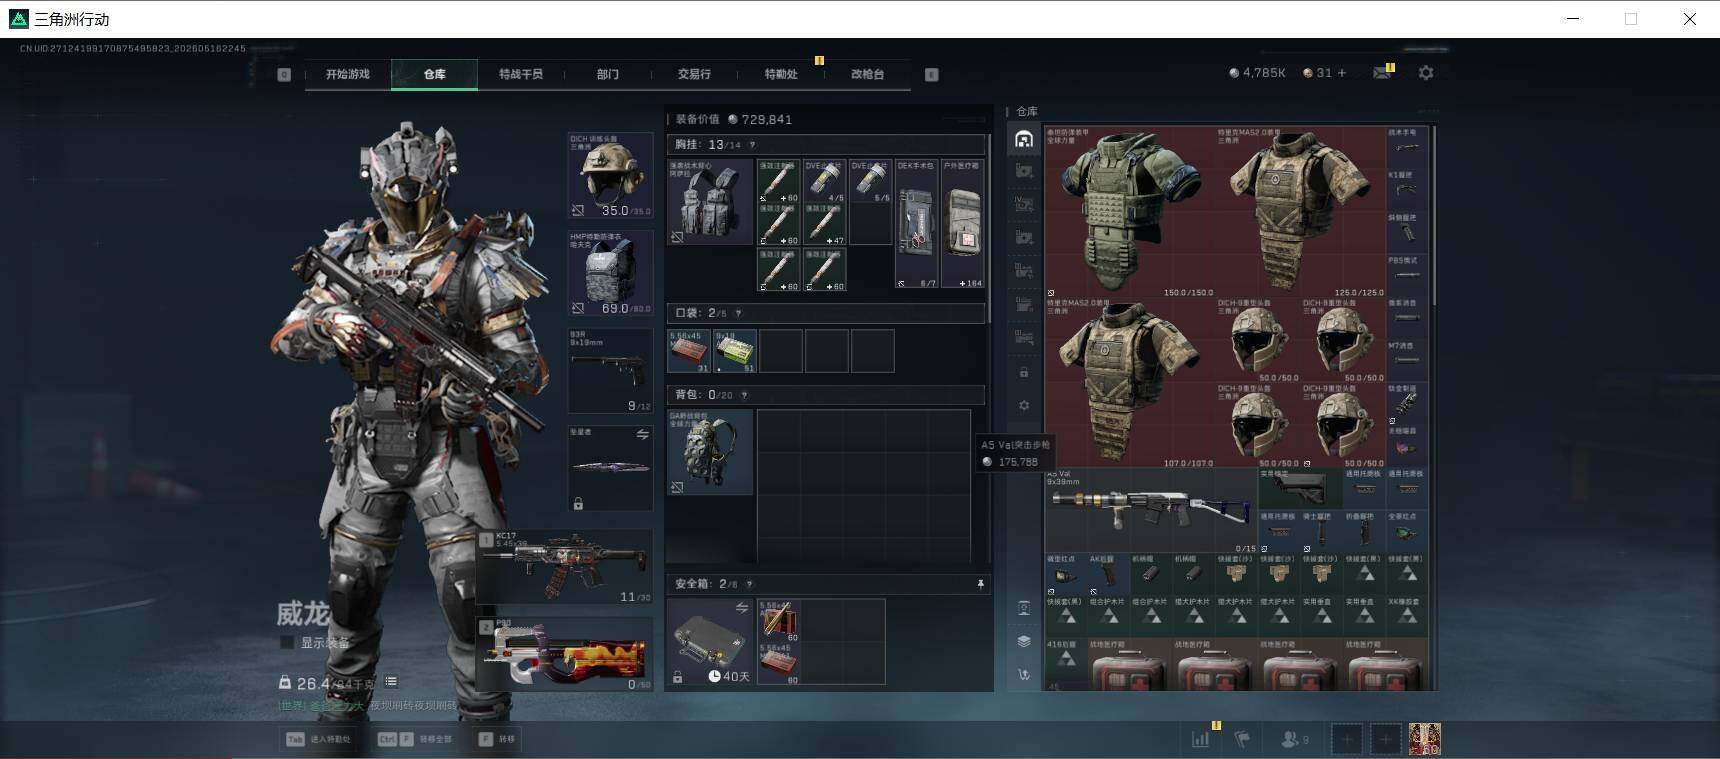This screenshot has height=759, width=1720.
Task: Click the E next-tab key hint
Action: click(931, 74)
